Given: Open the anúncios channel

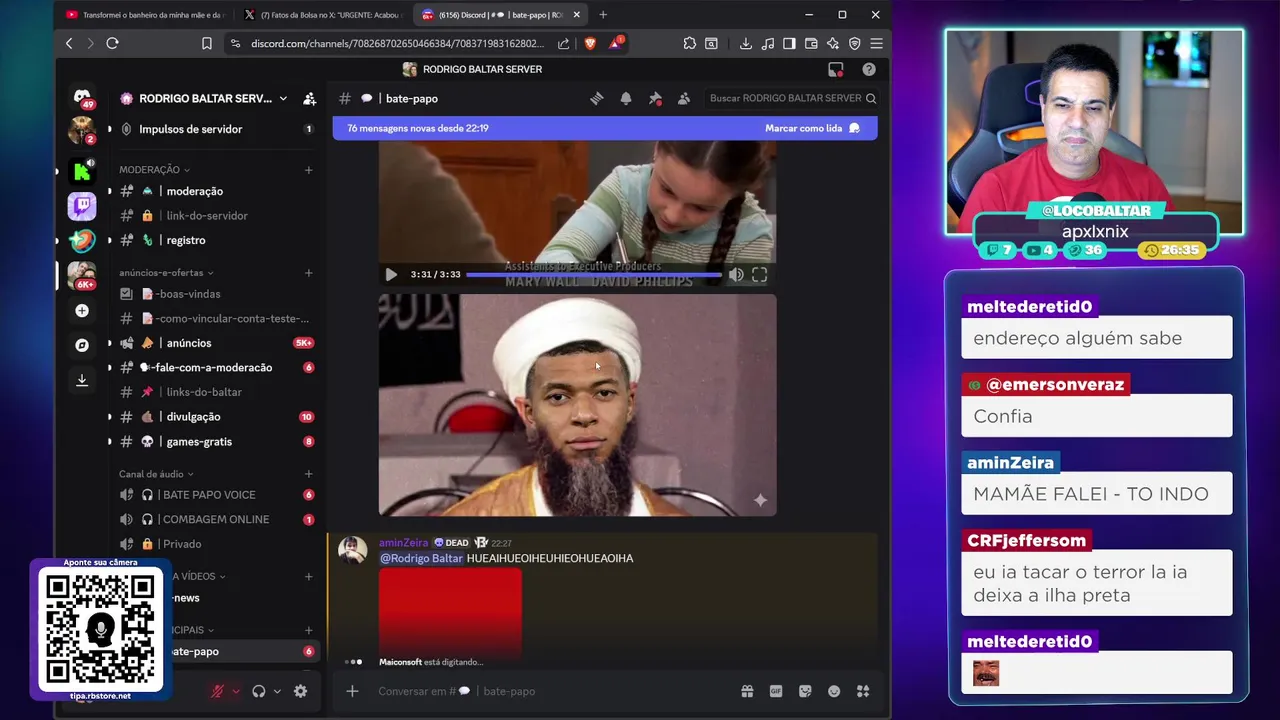Looking at the screenshot, I should tap(216, 343).
